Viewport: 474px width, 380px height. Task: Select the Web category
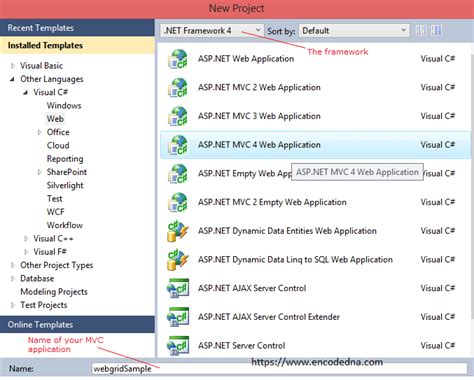[x=55, y=119]
